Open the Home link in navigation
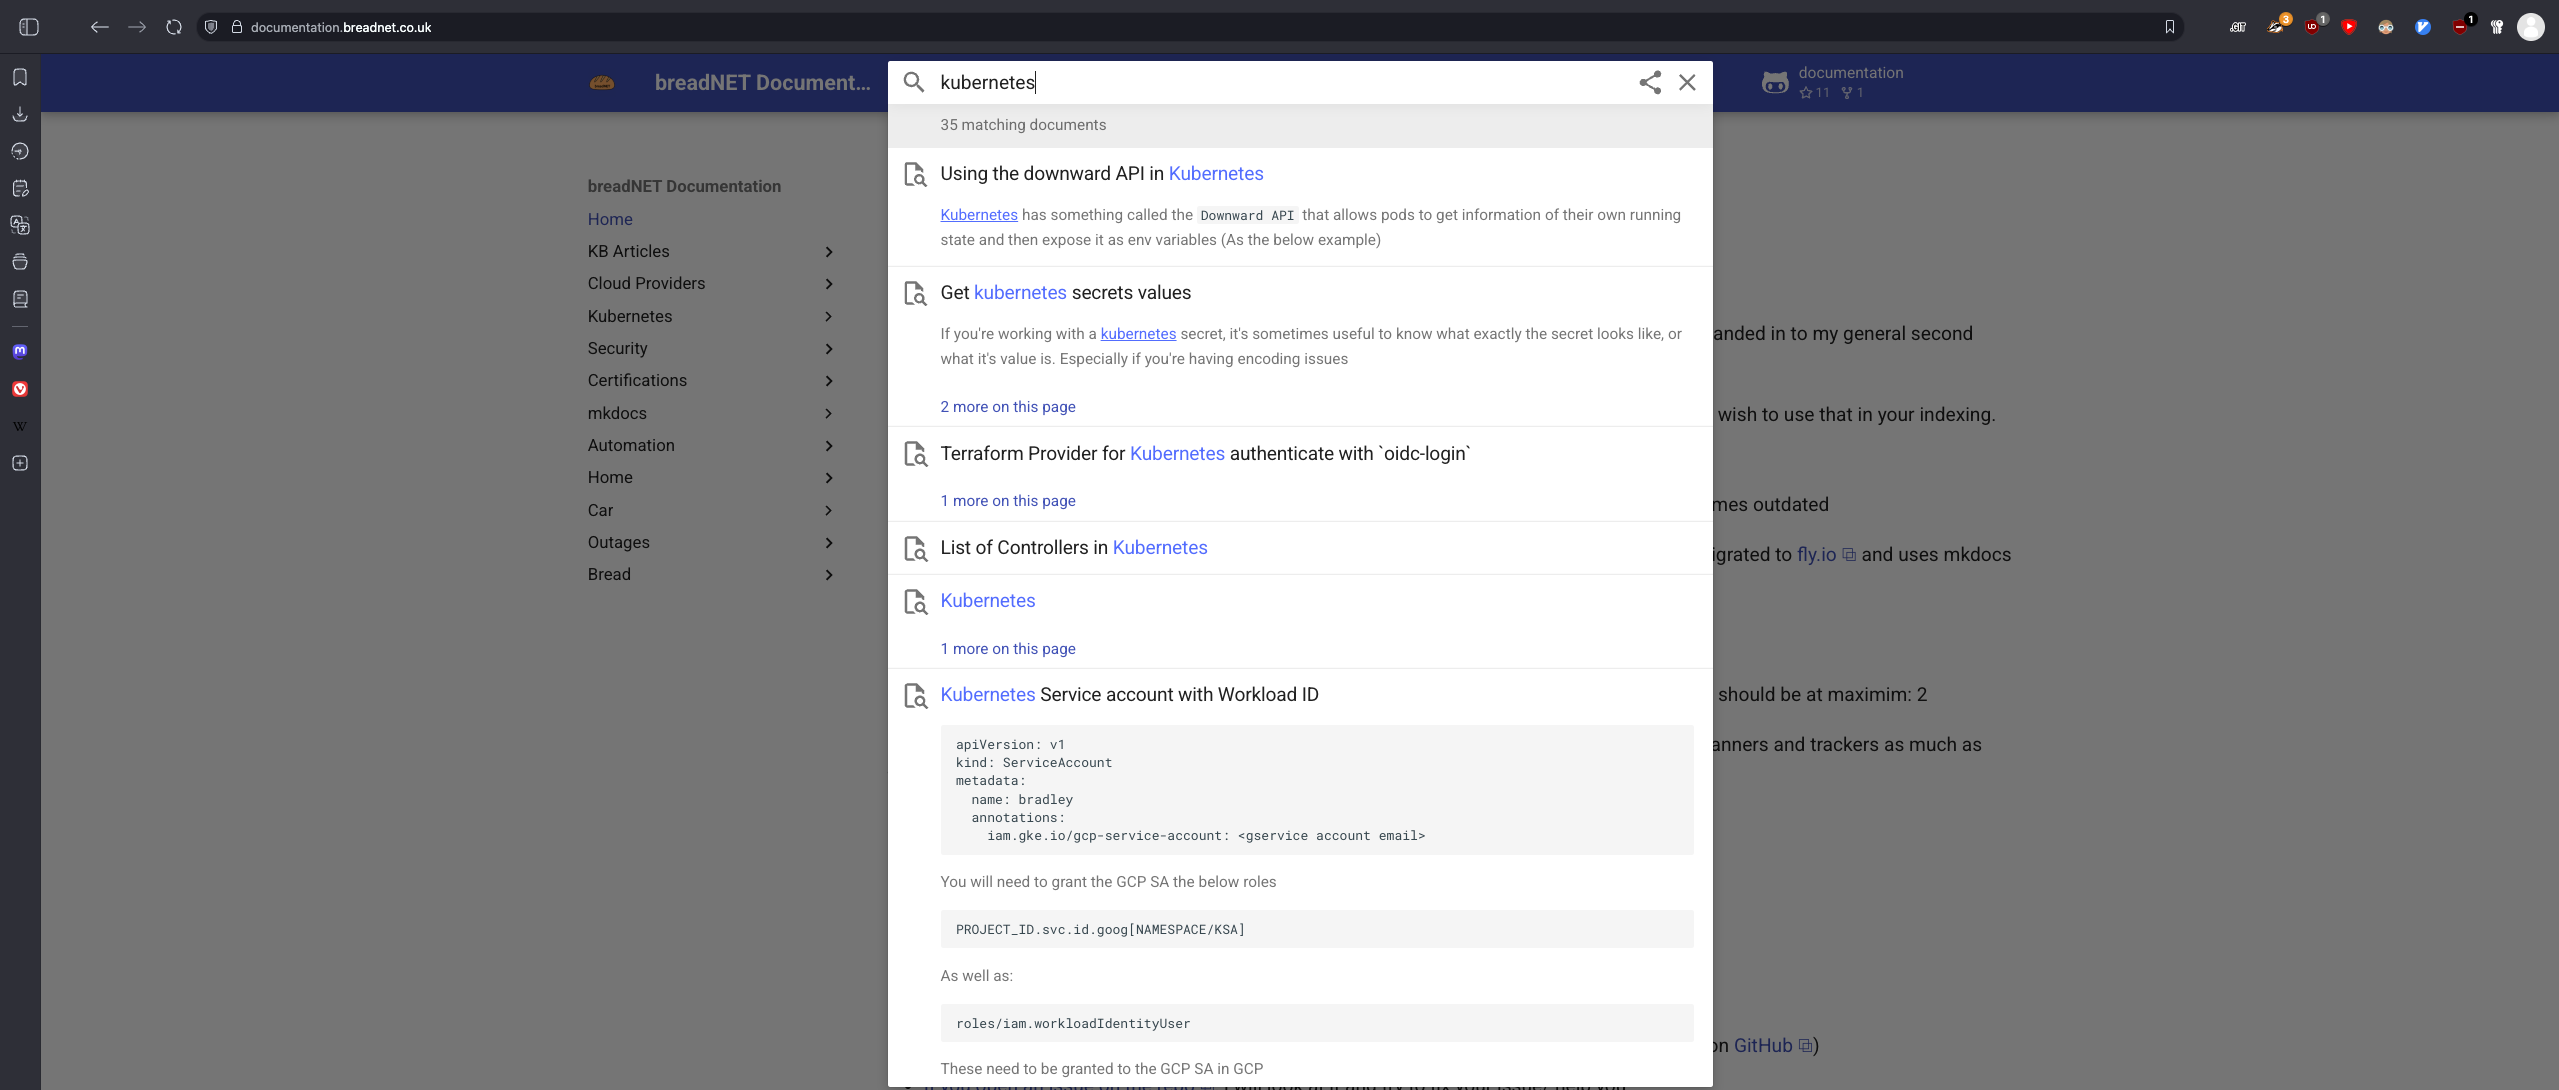The width and height of the screenshot is (2559, 1090). [x=610, y=219]
